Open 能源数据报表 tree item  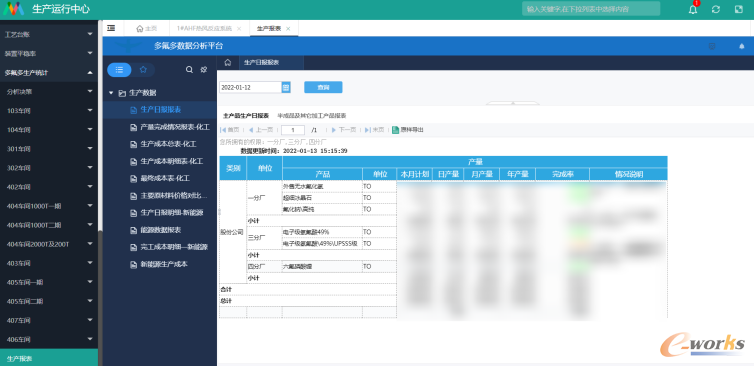pos(160,230)
